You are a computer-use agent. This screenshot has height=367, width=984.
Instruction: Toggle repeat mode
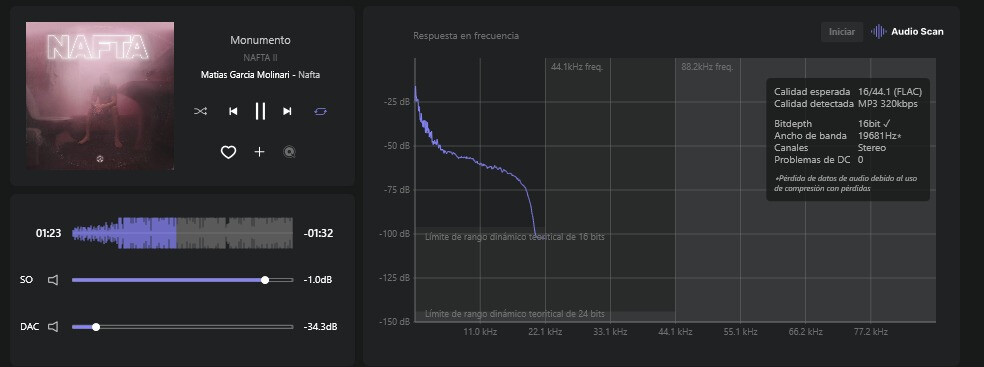(321, 111)
